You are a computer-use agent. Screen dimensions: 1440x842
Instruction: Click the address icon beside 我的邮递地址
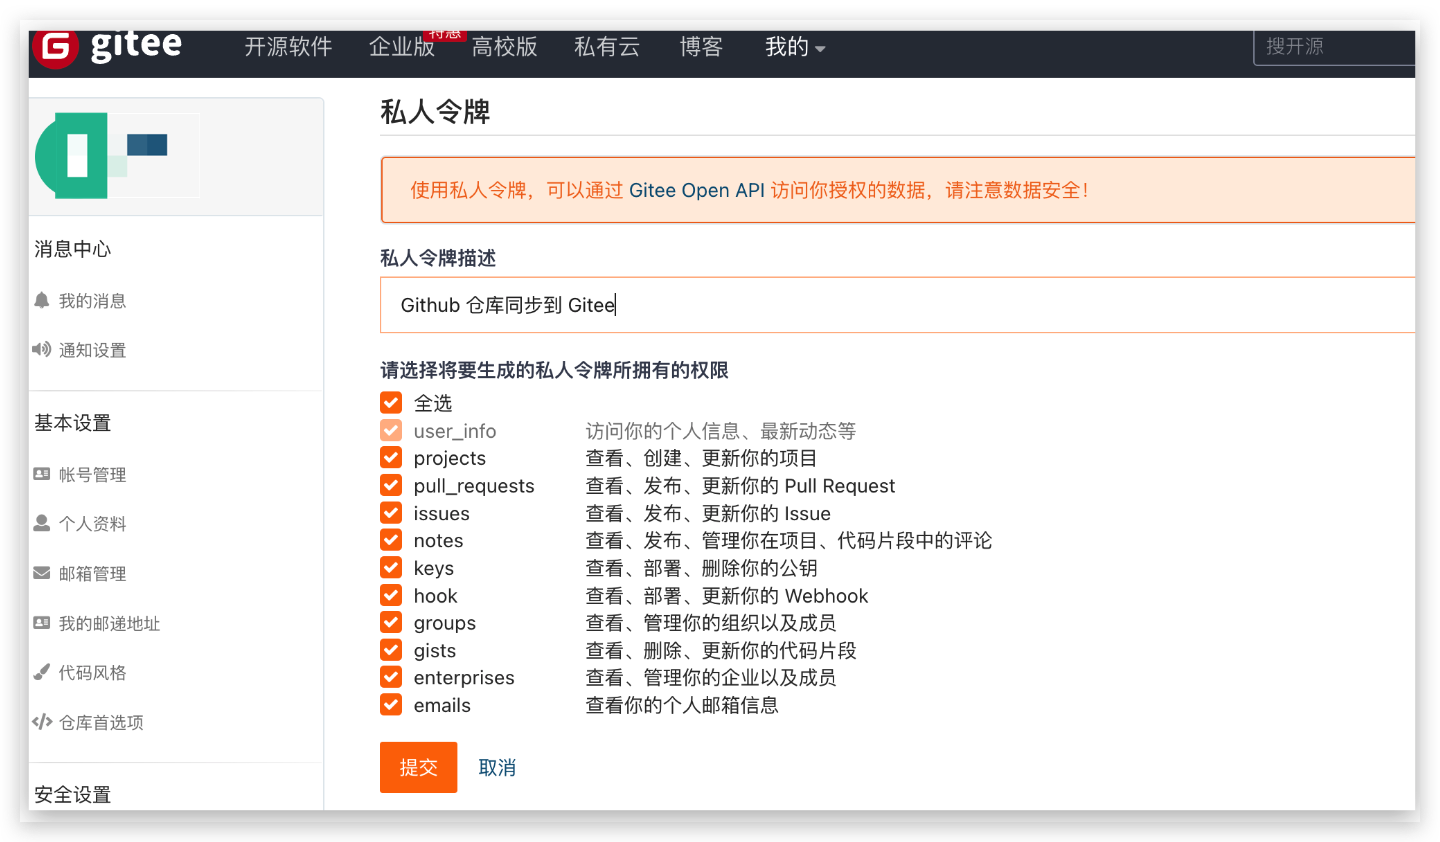point(41,622)
